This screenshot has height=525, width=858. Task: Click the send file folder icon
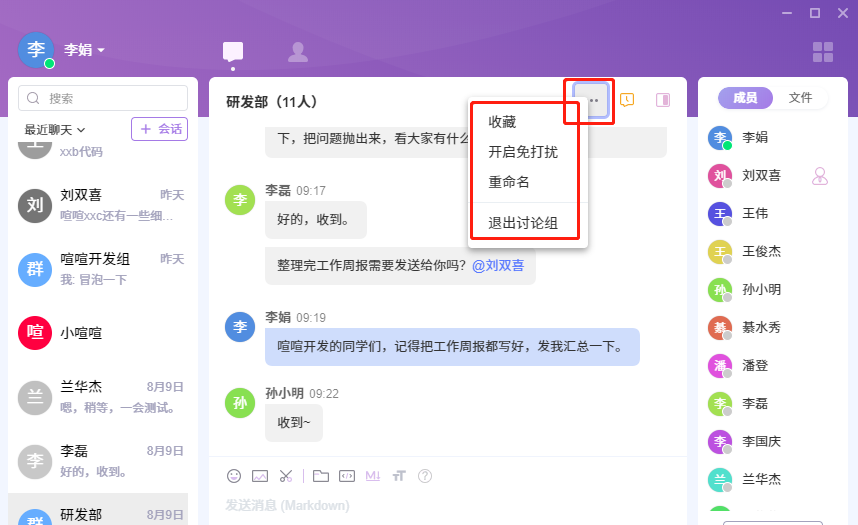pyautogui.click(x=321, y=476)
